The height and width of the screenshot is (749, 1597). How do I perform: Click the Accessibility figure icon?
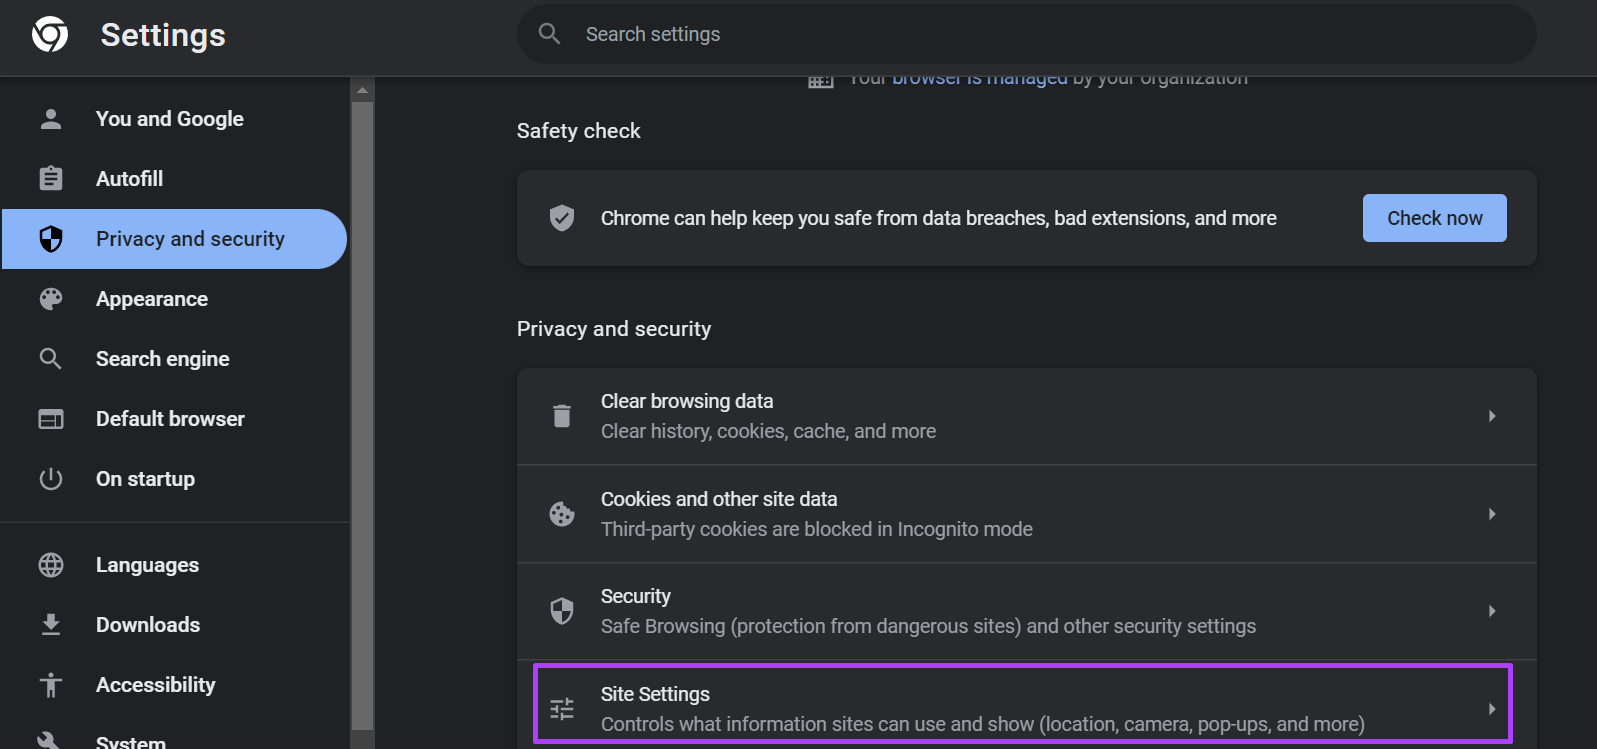click(51, 685)
